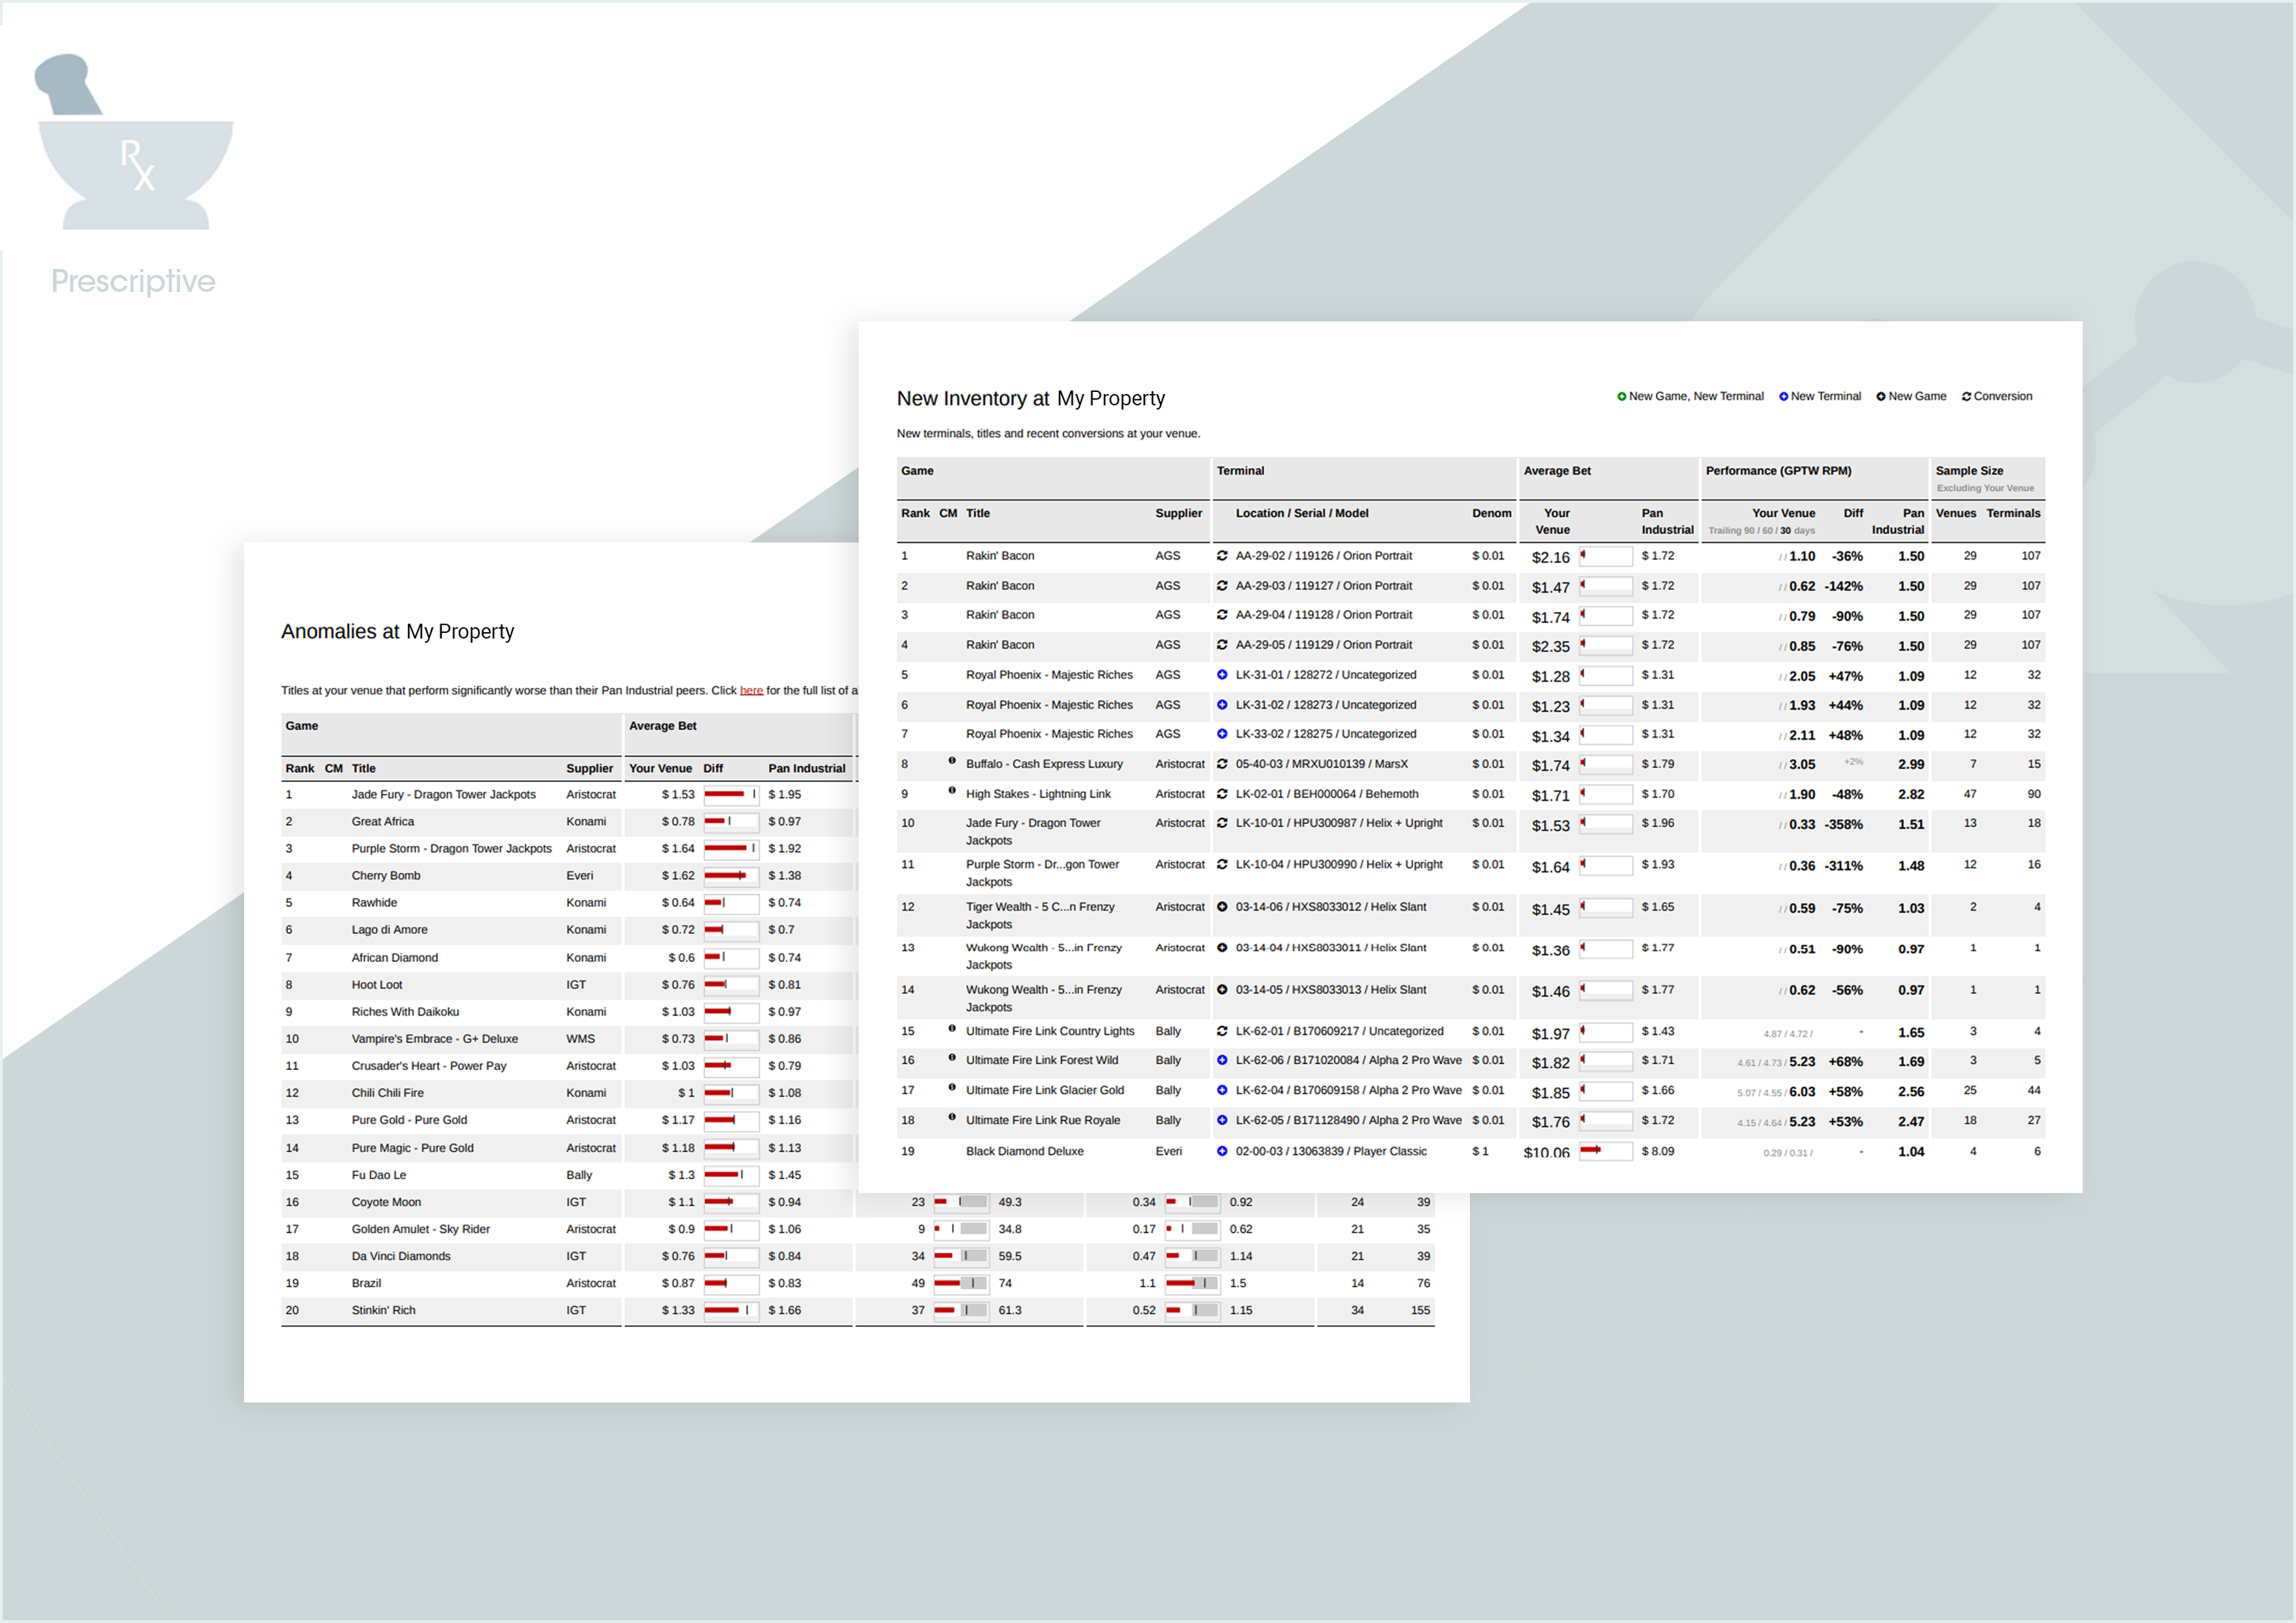Click the conversion icon beside LK-62-01 Uncategorized

click(1221, 1031)
